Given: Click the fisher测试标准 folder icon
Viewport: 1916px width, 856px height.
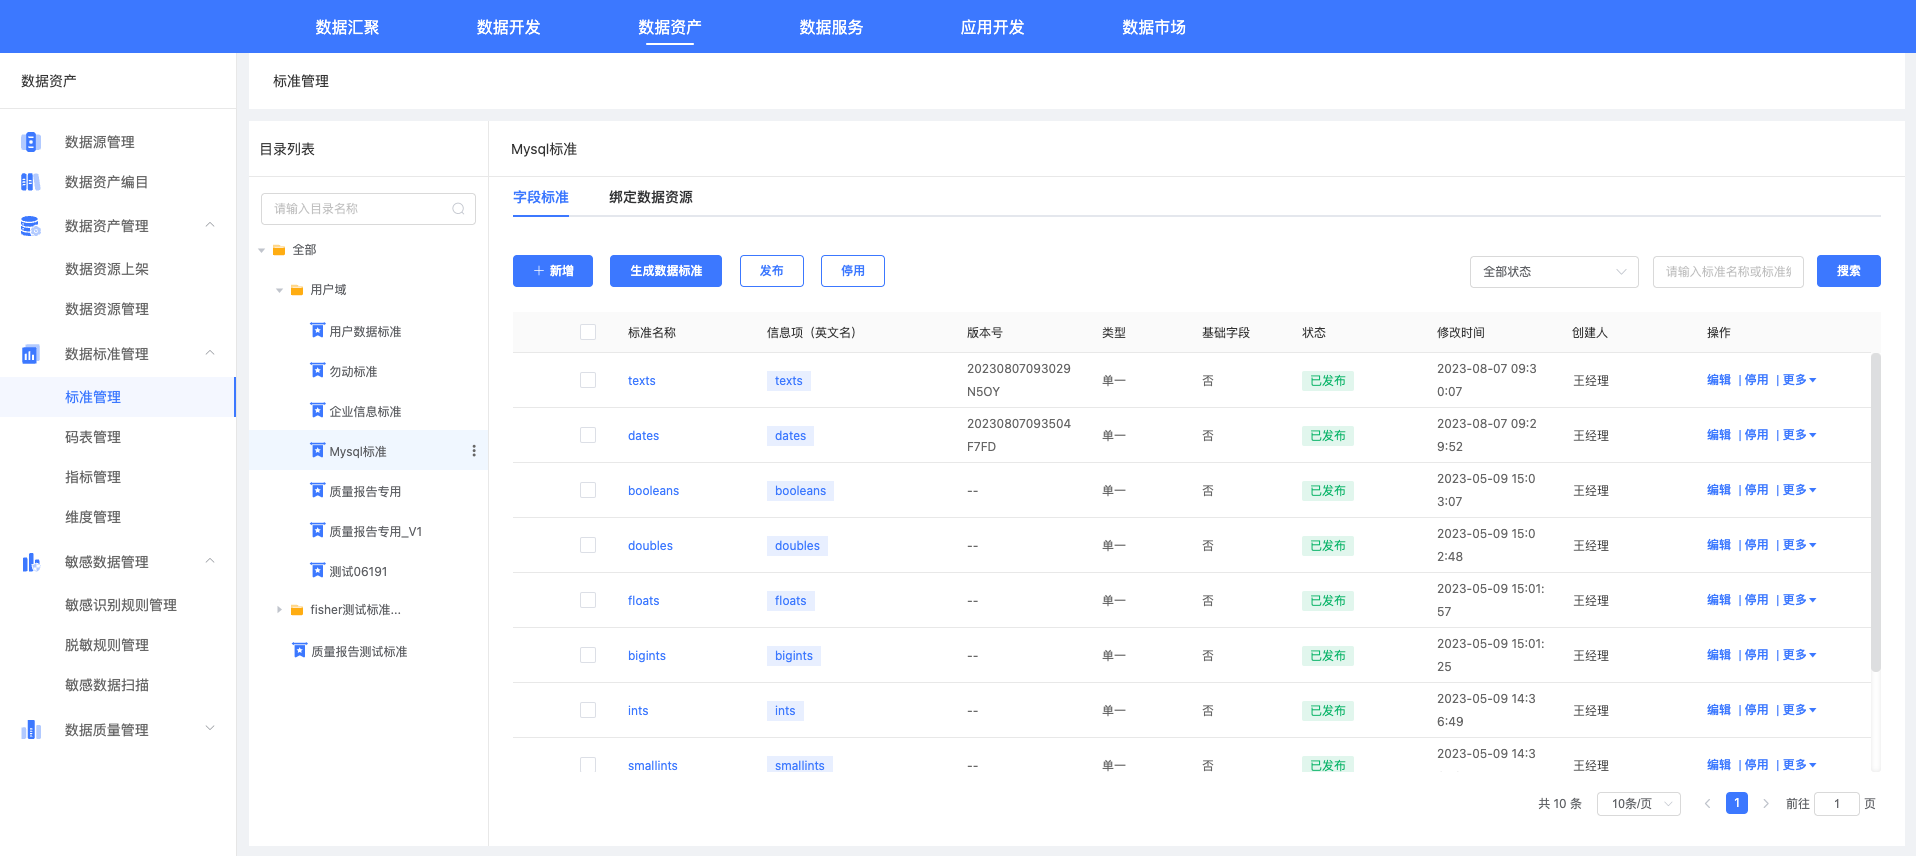Looking at the screenshot, I should pyautogui.click(x=297, y=610).
